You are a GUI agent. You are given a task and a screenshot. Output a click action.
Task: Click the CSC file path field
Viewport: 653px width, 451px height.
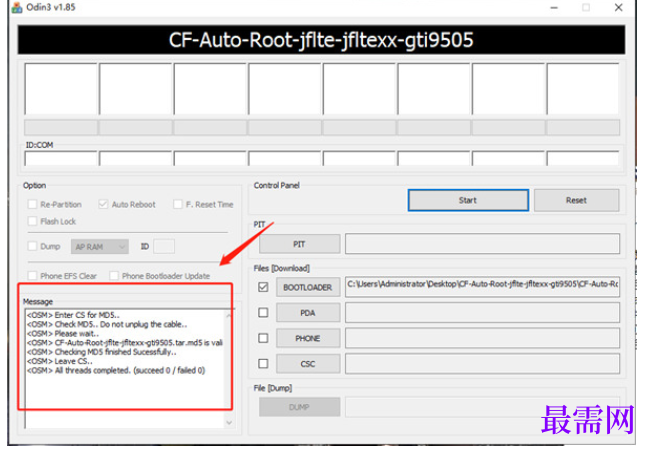click(482, 364)
